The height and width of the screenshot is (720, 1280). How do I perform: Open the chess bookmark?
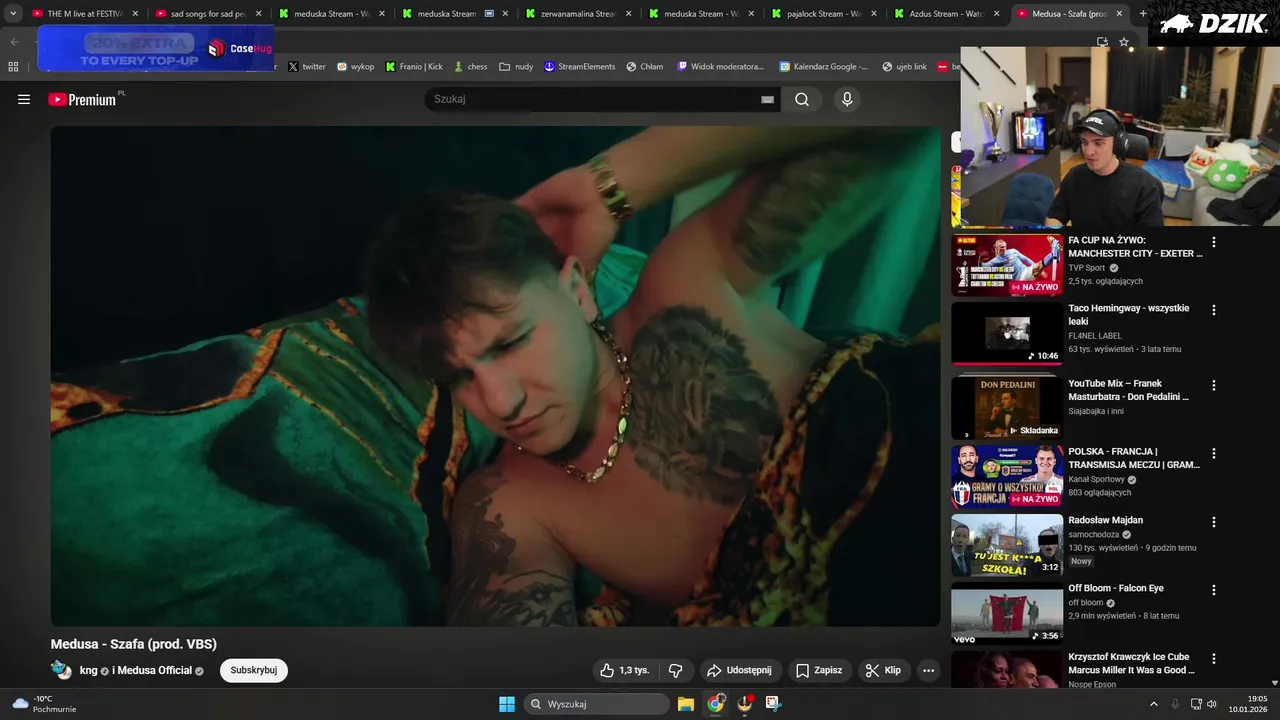470,67
